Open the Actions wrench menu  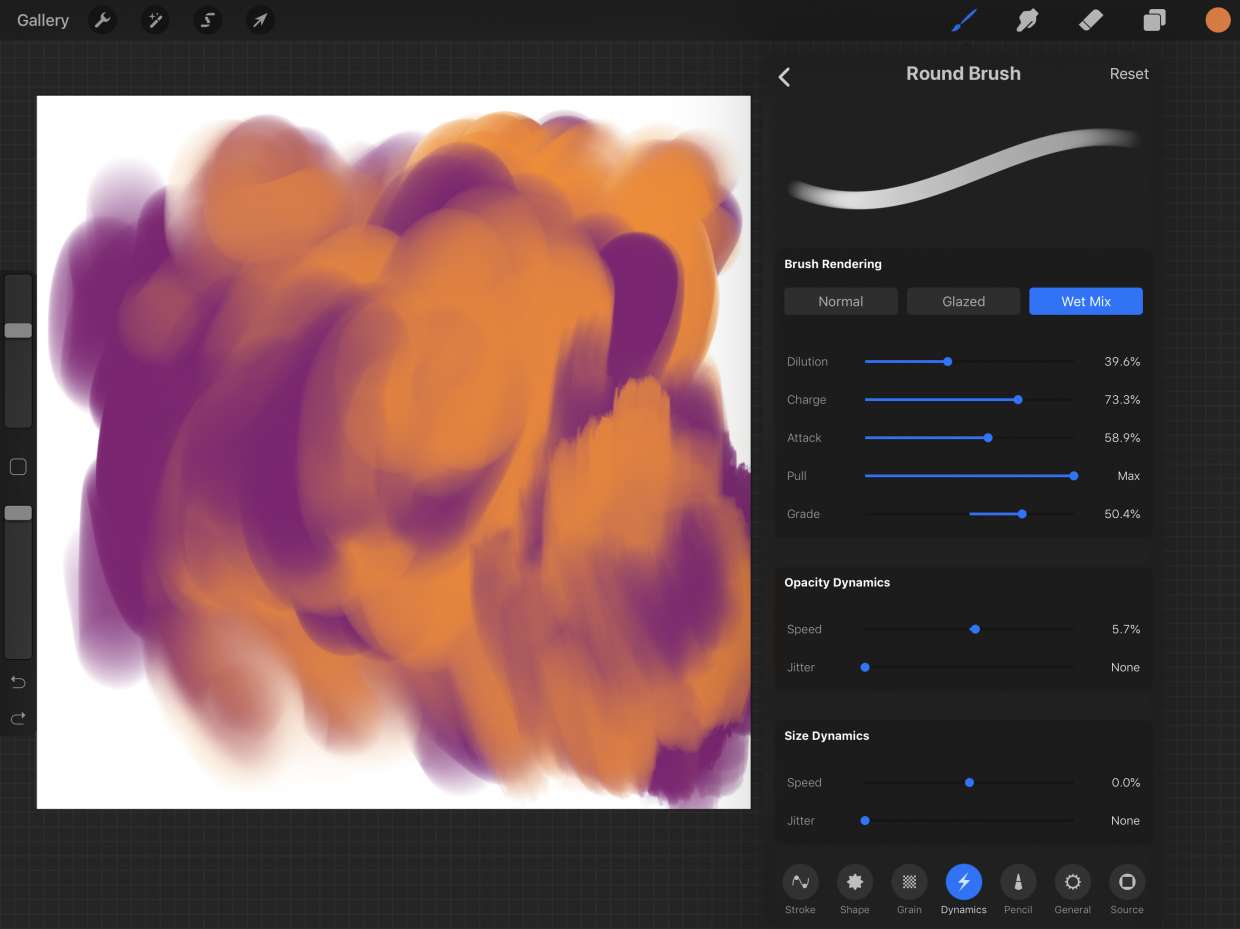coord(102,20)
